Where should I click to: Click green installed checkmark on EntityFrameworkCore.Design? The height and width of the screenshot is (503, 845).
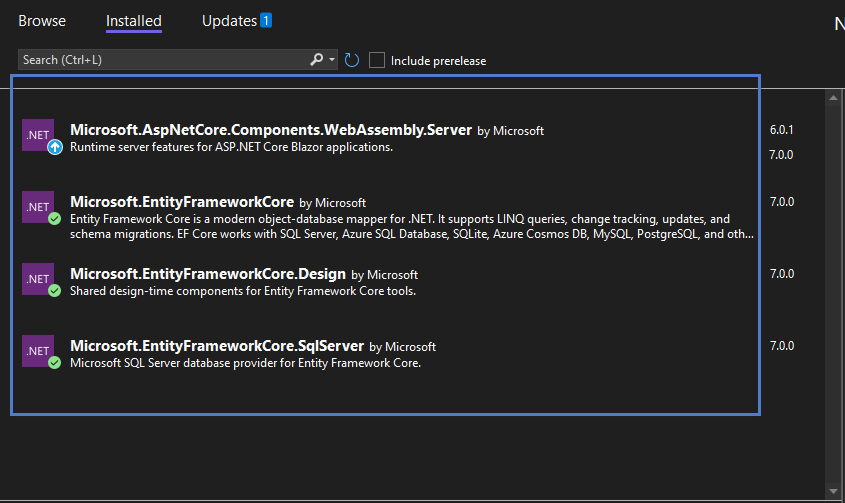point(54,291)
